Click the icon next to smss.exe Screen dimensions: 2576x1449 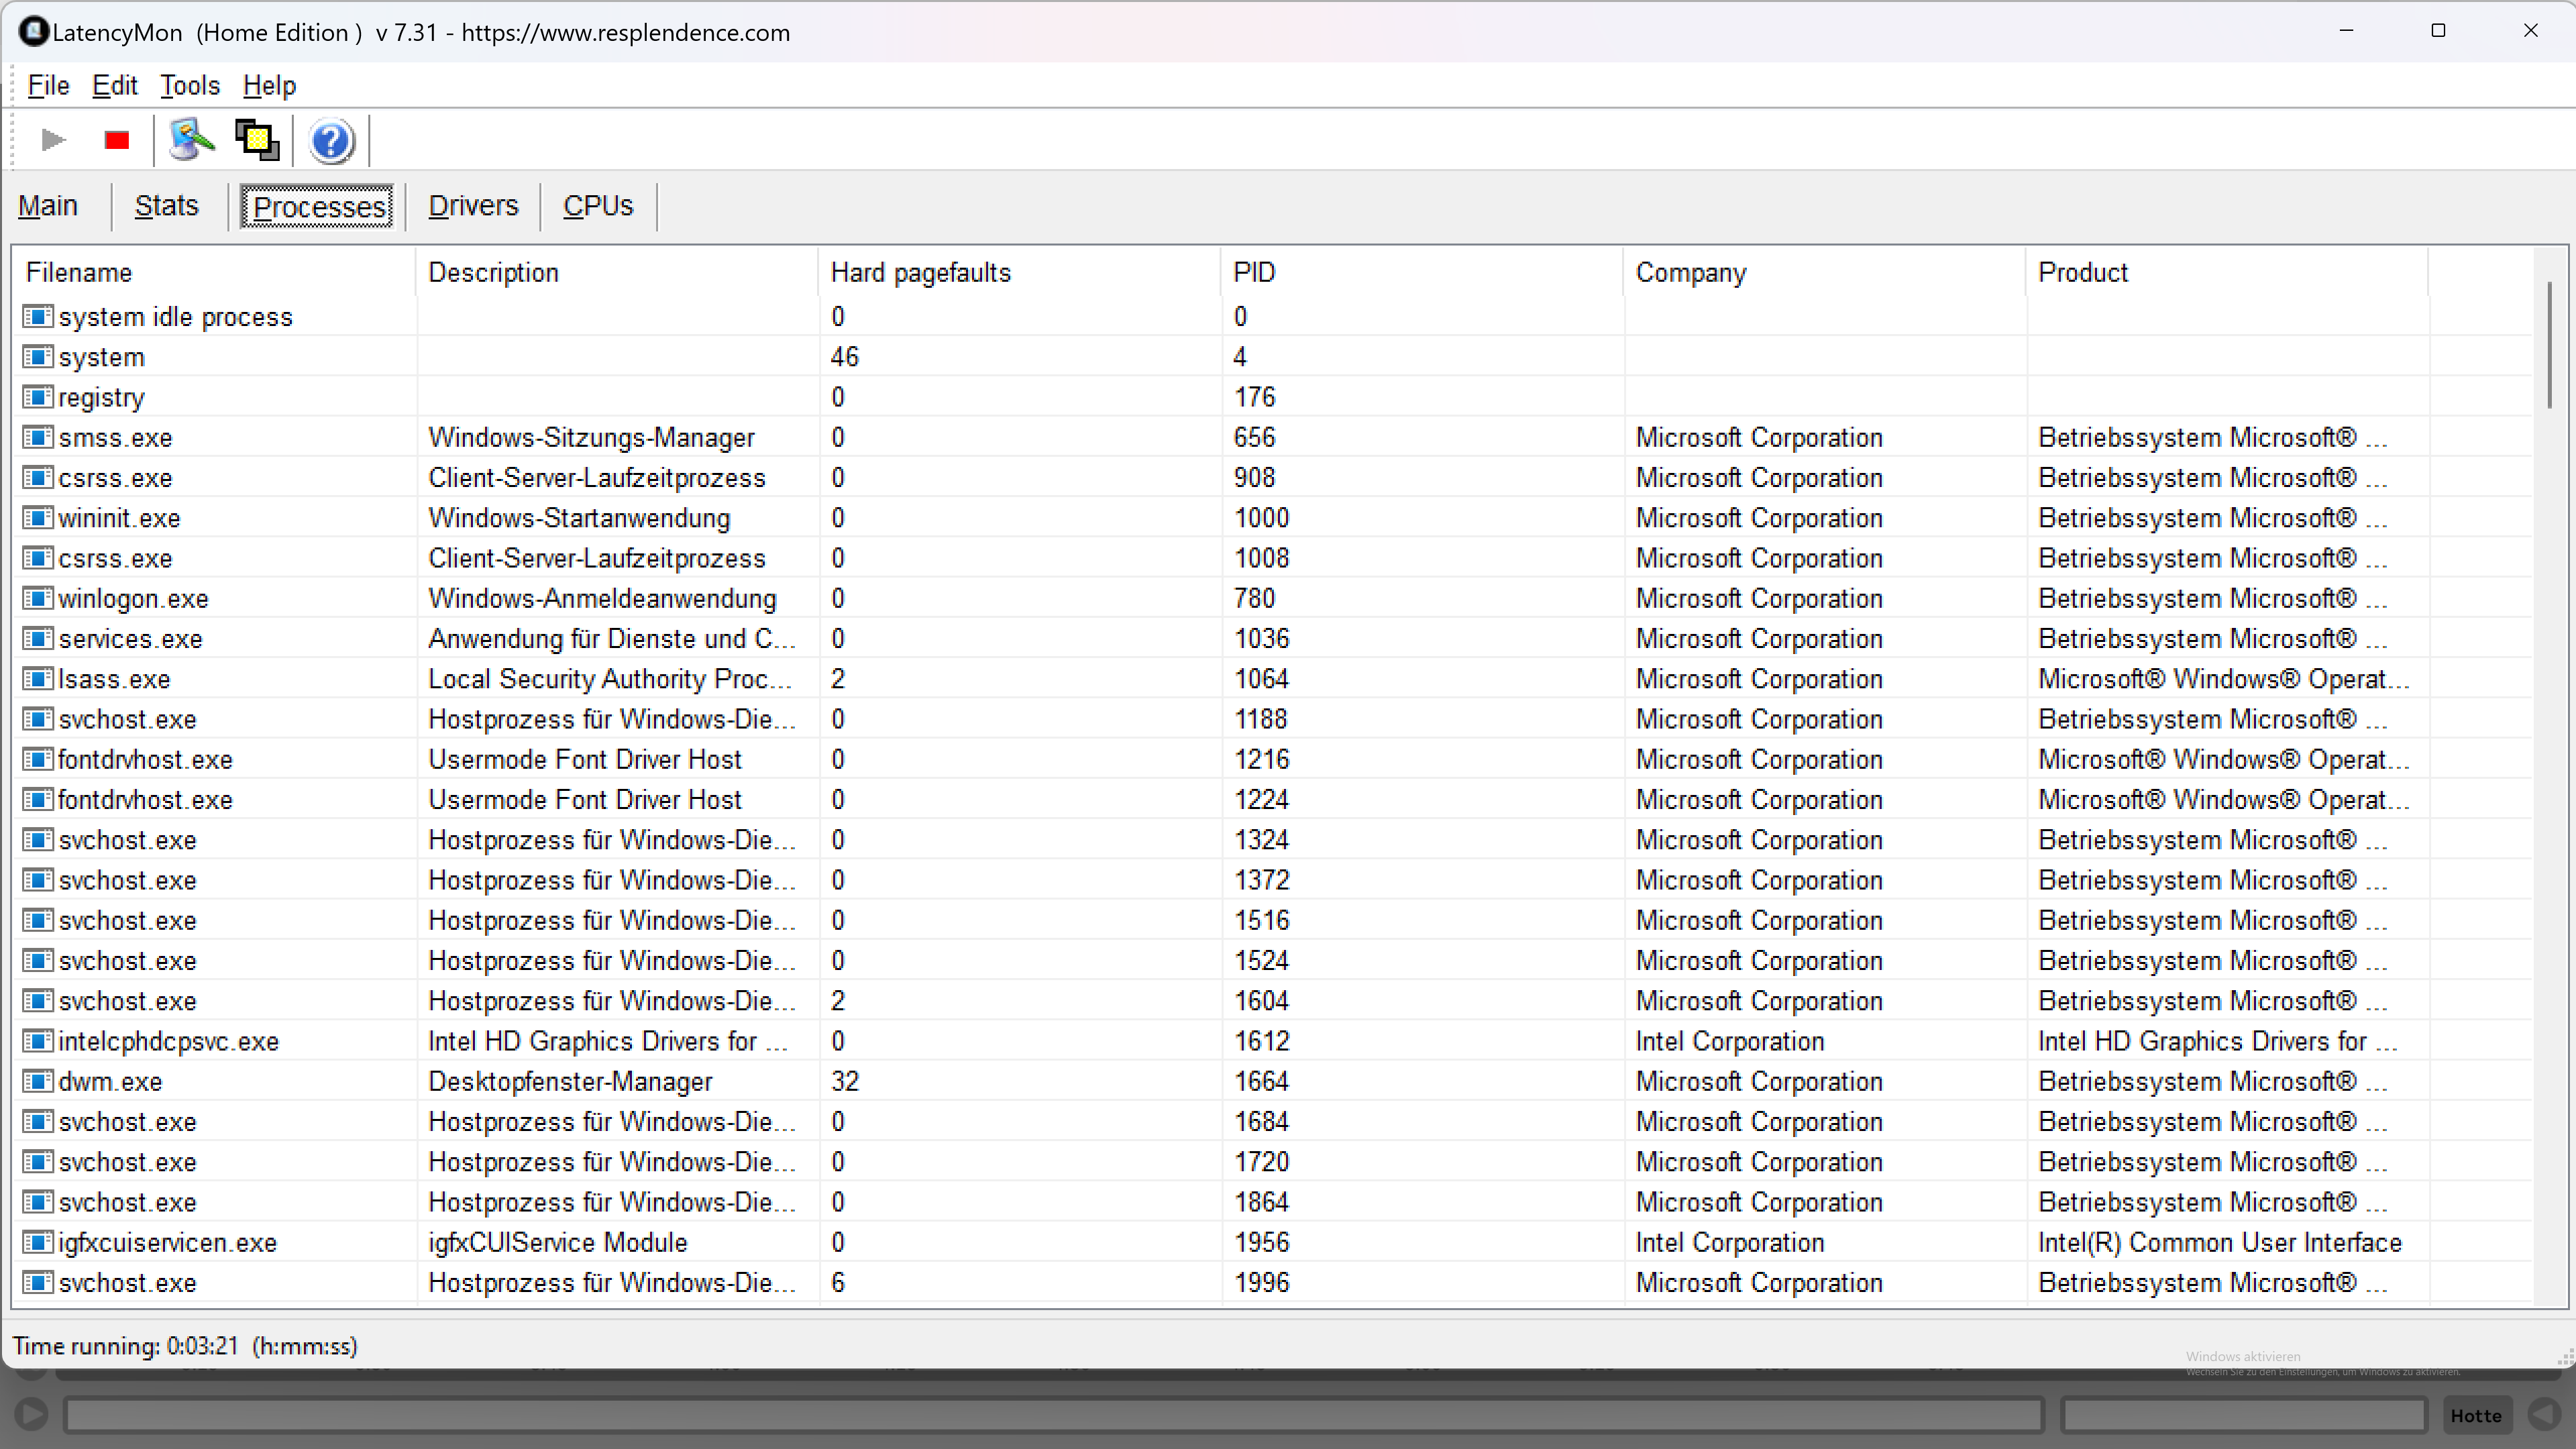pyautogui.click(x=38, y=437)
